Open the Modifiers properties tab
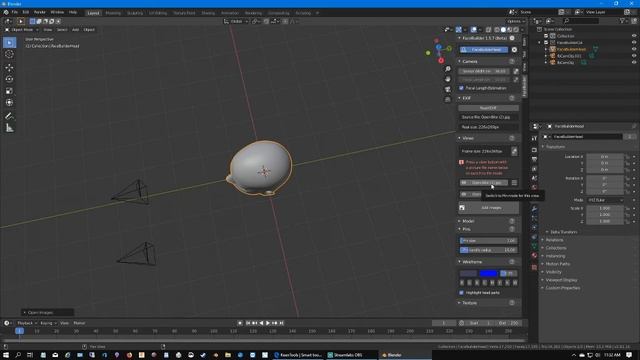Screen dimensions: 640x360 (x=534, y=209)
